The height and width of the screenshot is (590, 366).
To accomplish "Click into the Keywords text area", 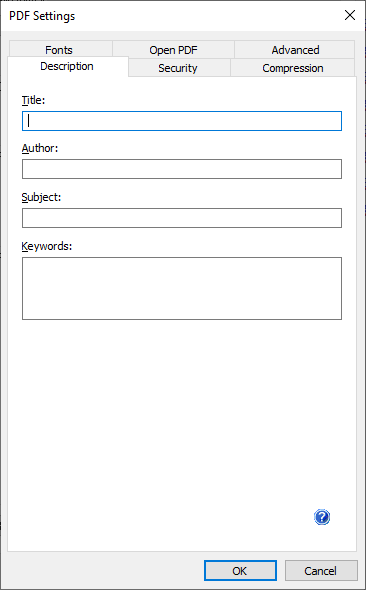I will (182, 288).
